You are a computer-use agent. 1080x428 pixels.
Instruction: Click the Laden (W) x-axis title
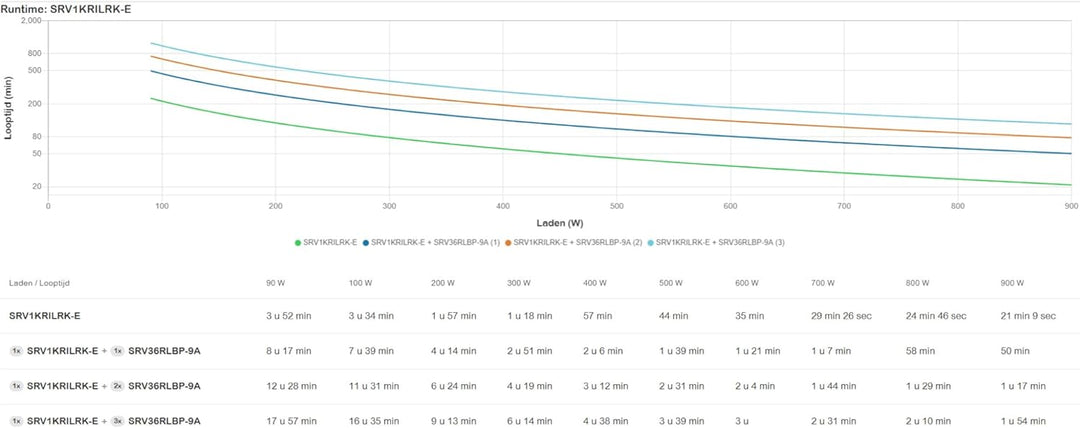(559, 223)
